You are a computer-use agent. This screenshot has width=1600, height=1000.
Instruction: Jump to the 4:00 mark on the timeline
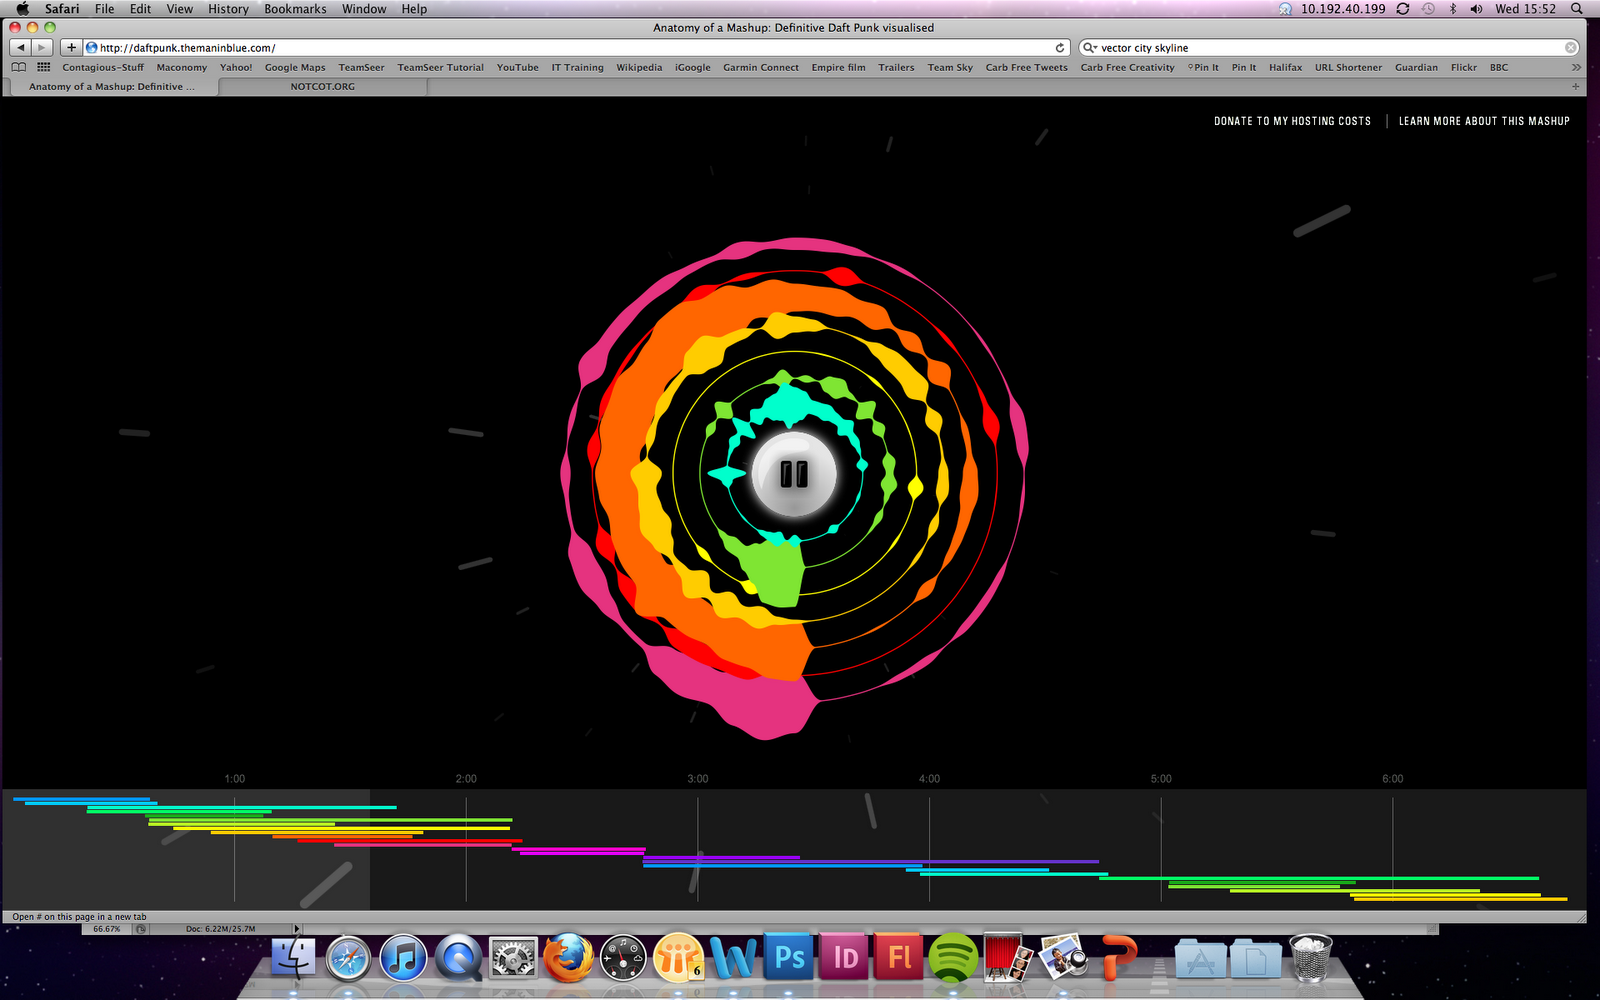[x=929, y=779]
